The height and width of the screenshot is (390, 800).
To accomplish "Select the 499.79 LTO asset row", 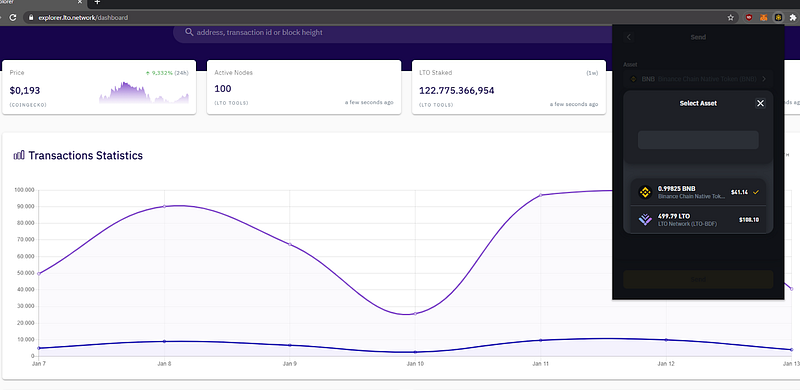I will click(698, 220).
